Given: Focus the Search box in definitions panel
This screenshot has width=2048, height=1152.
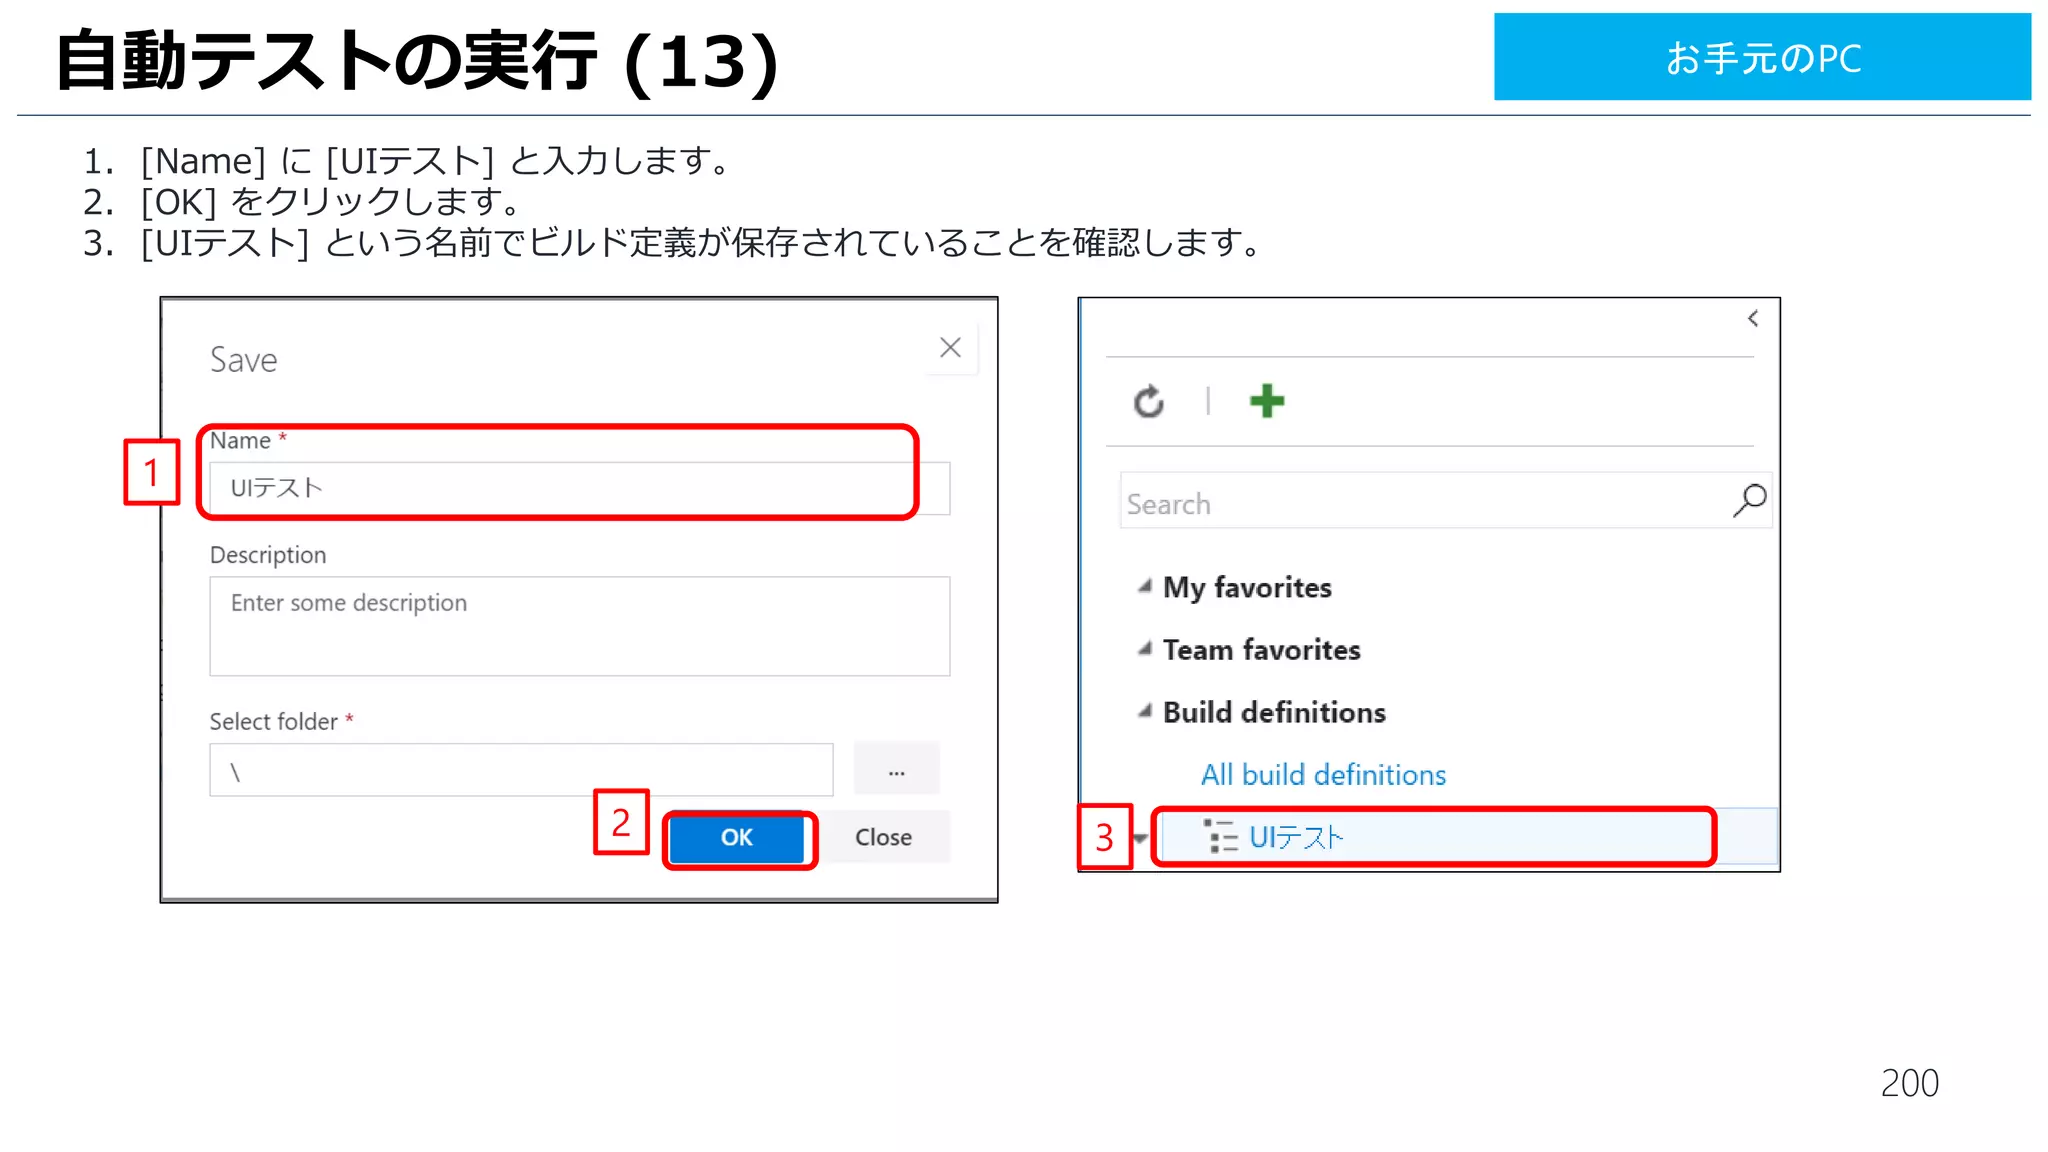Looking at the screenshot, I should pyautogui.click(x=1445, y=501).
